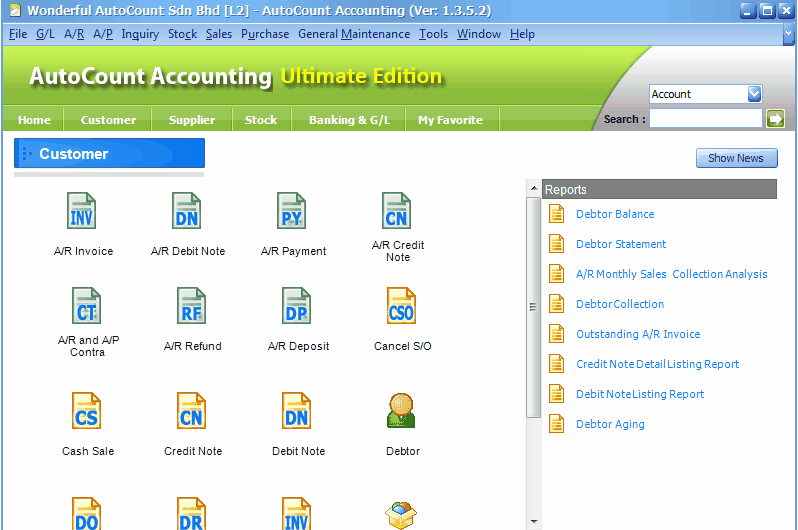Viewport: 798px width, 530px height.
Task: Open the Debit Note Listing Report link
Action: [640, 394]
